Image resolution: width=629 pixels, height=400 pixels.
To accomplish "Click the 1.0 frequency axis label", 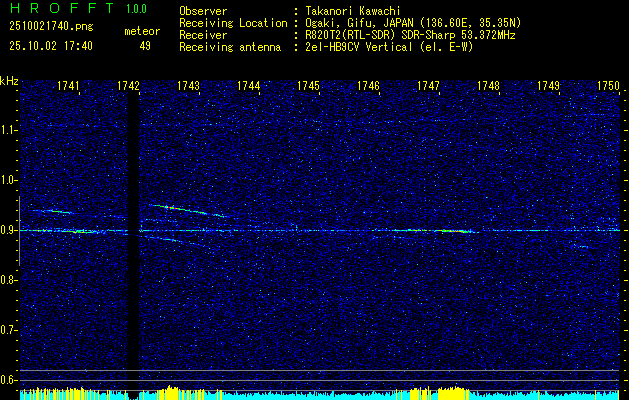I will click(x=9, y=181).
